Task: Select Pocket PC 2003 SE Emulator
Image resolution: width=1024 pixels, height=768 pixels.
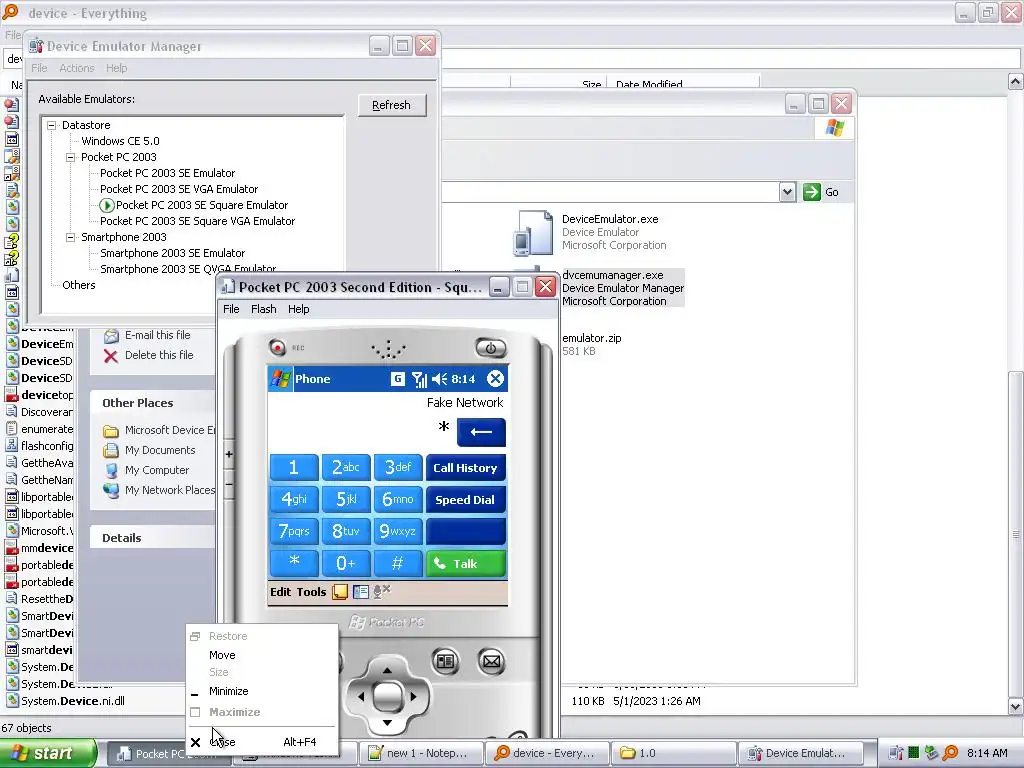Action: coord(167,173)
